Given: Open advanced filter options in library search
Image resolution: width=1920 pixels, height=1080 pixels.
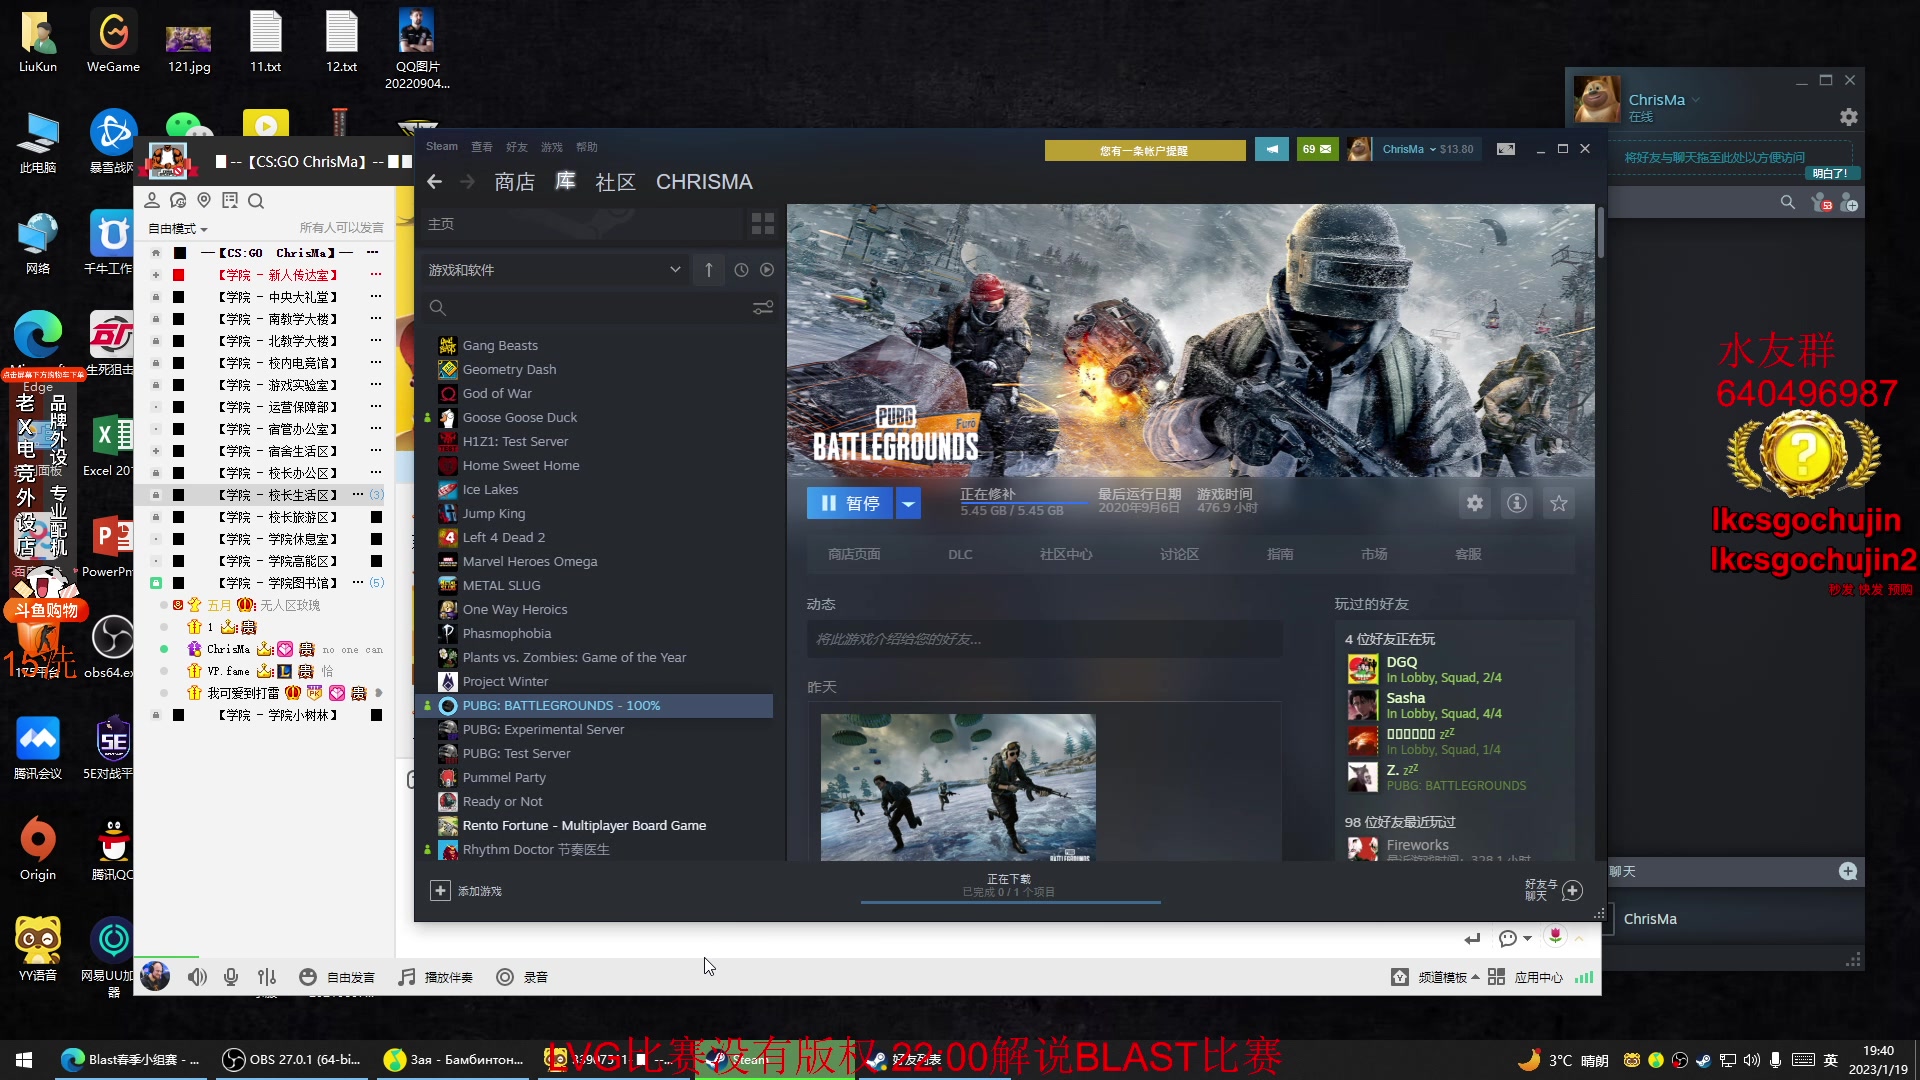Looking at the screenshot, I should (x=763, y=308).
